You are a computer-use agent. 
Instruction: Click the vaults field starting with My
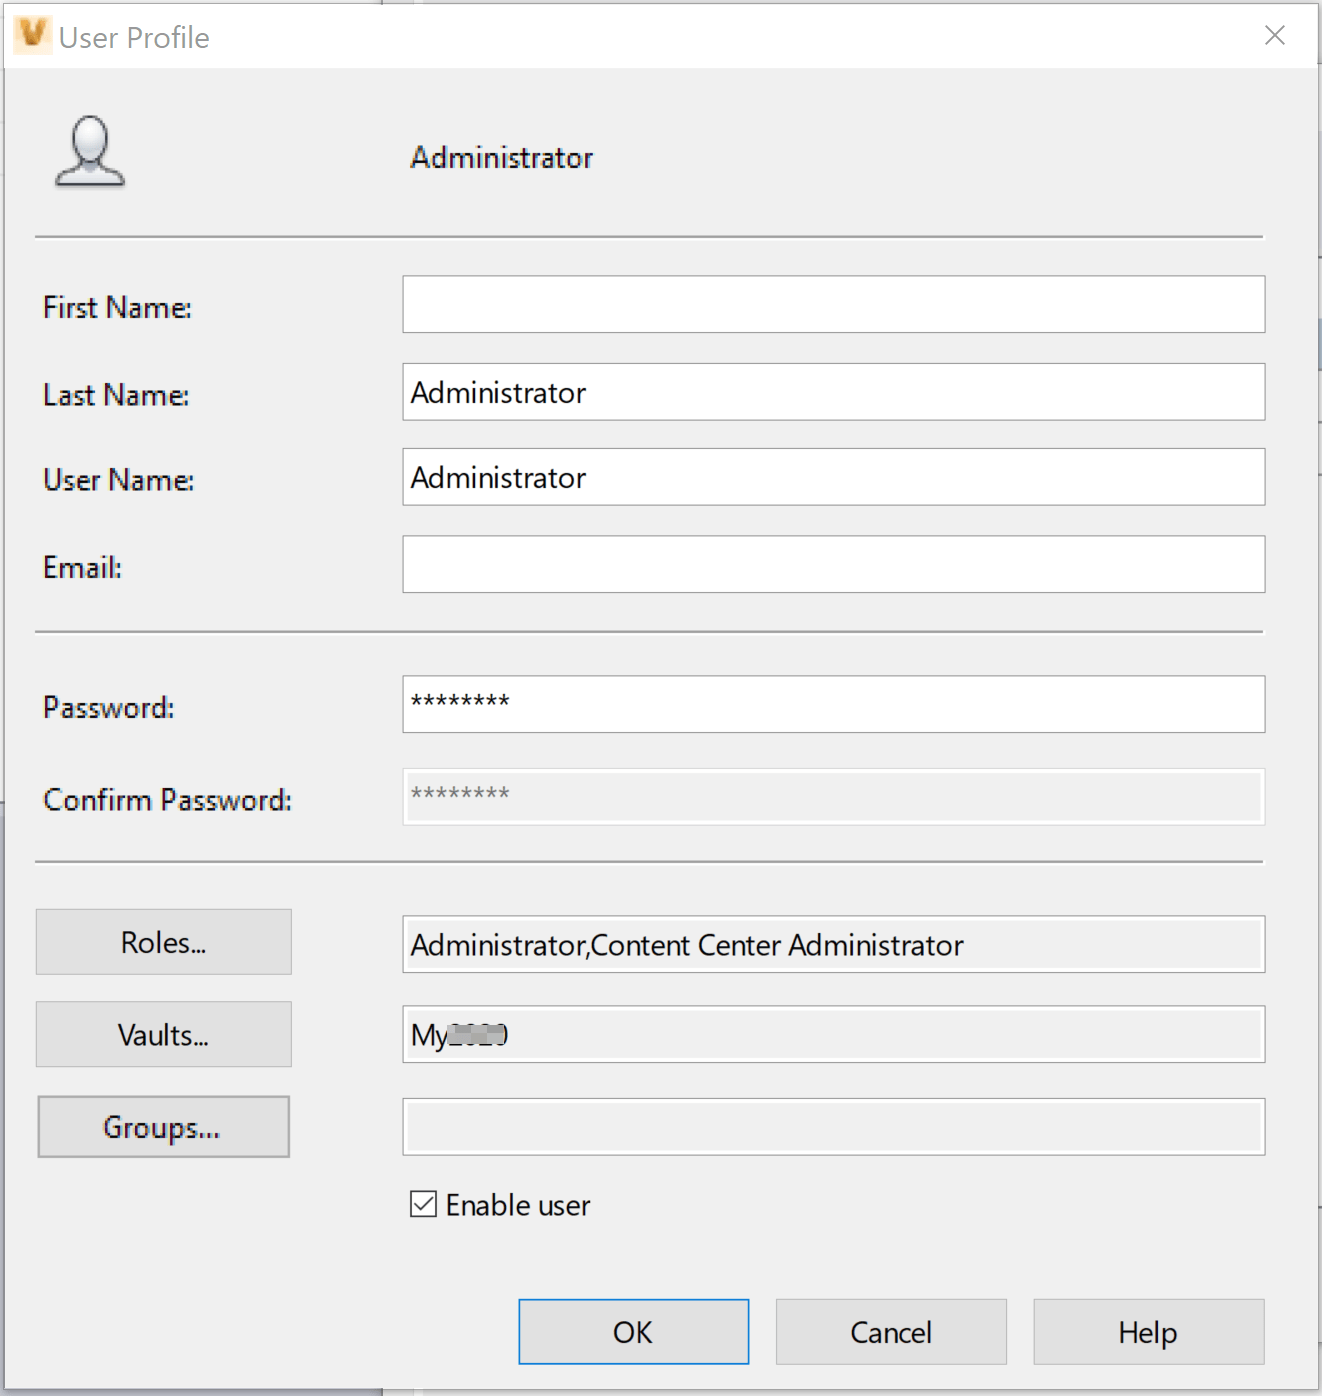coord(834,1035)
